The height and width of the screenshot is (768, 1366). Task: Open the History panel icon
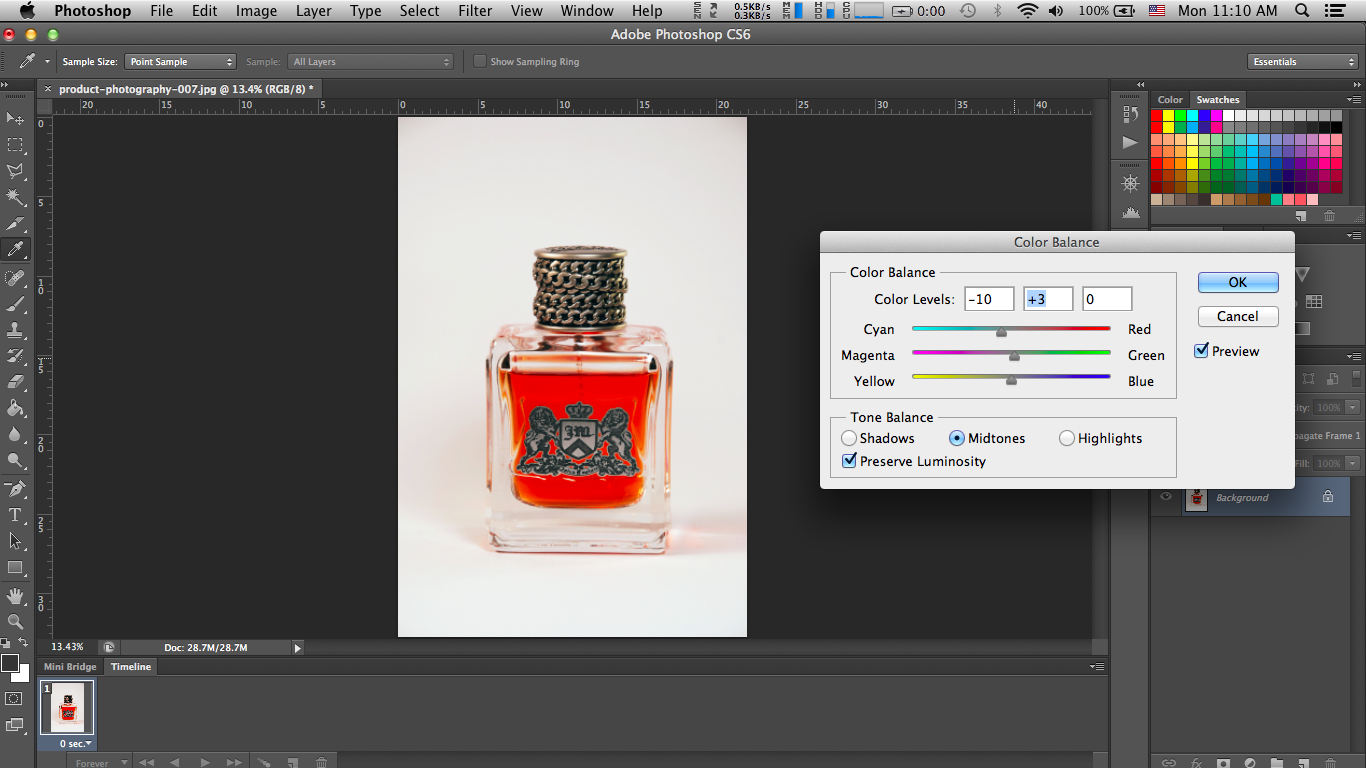coord(1131,115)
